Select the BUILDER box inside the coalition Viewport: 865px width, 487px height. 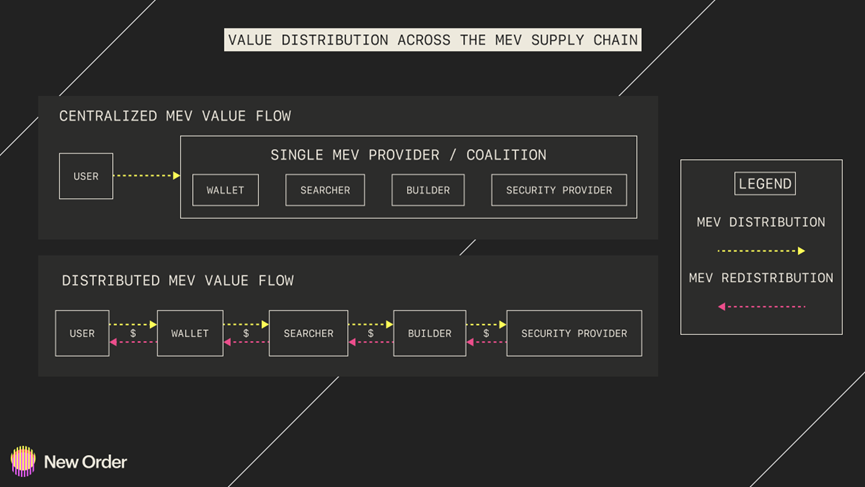tap(428, 190)
